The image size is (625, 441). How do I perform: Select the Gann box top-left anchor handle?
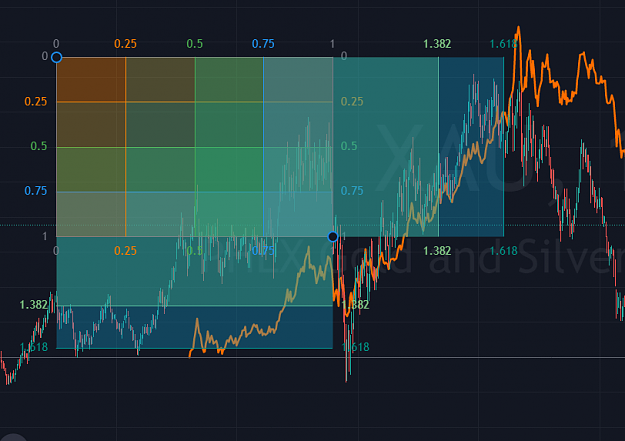click(57, 57)
